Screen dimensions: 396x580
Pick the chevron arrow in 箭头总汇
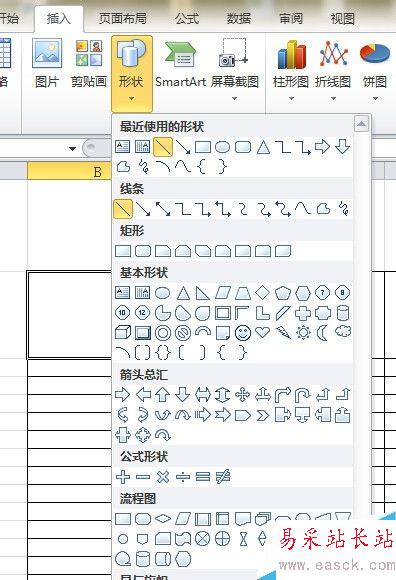263,415
